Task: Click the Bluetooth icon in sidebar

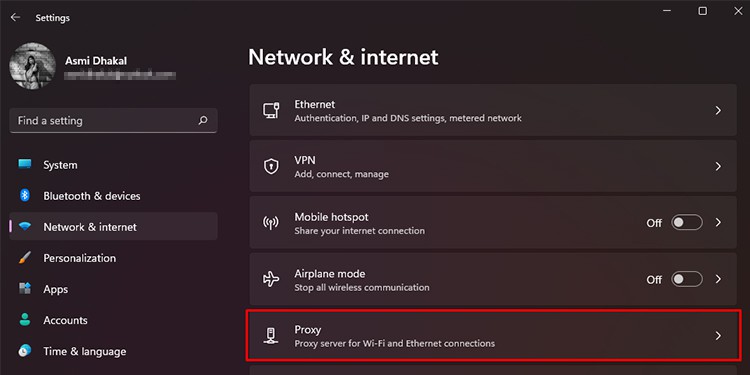Action: [x=25, y=196]
